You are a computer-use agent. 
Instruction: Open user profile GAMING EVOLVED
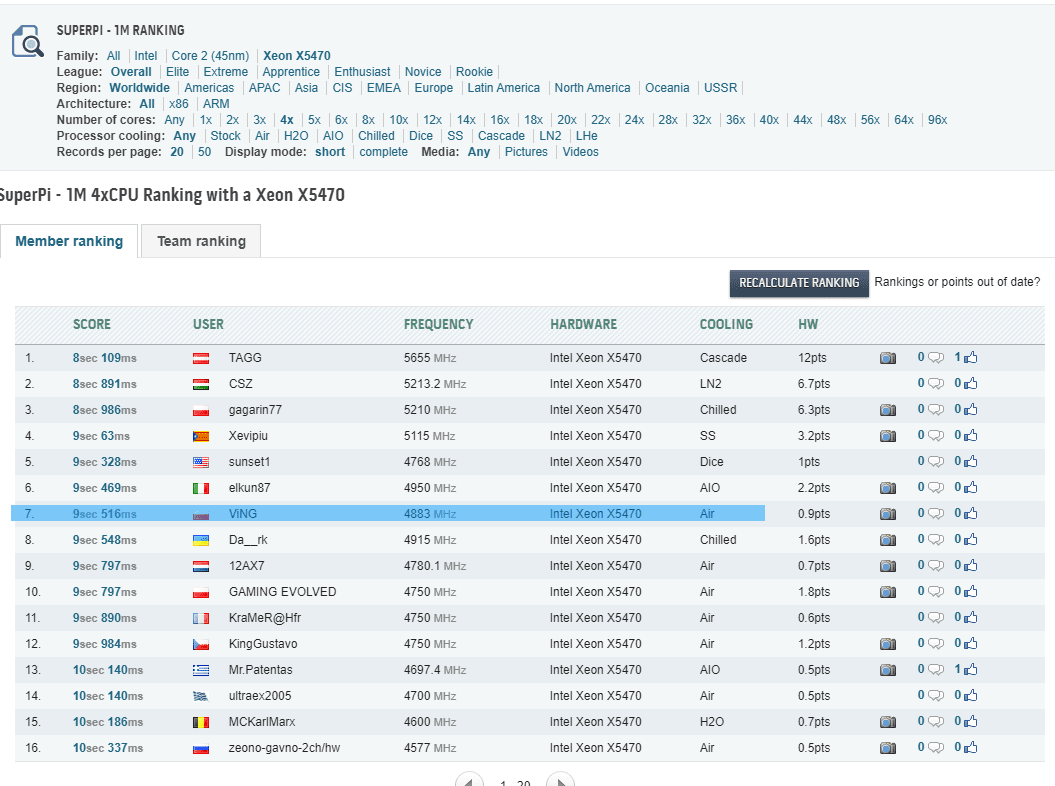click(x=283, y=592)
